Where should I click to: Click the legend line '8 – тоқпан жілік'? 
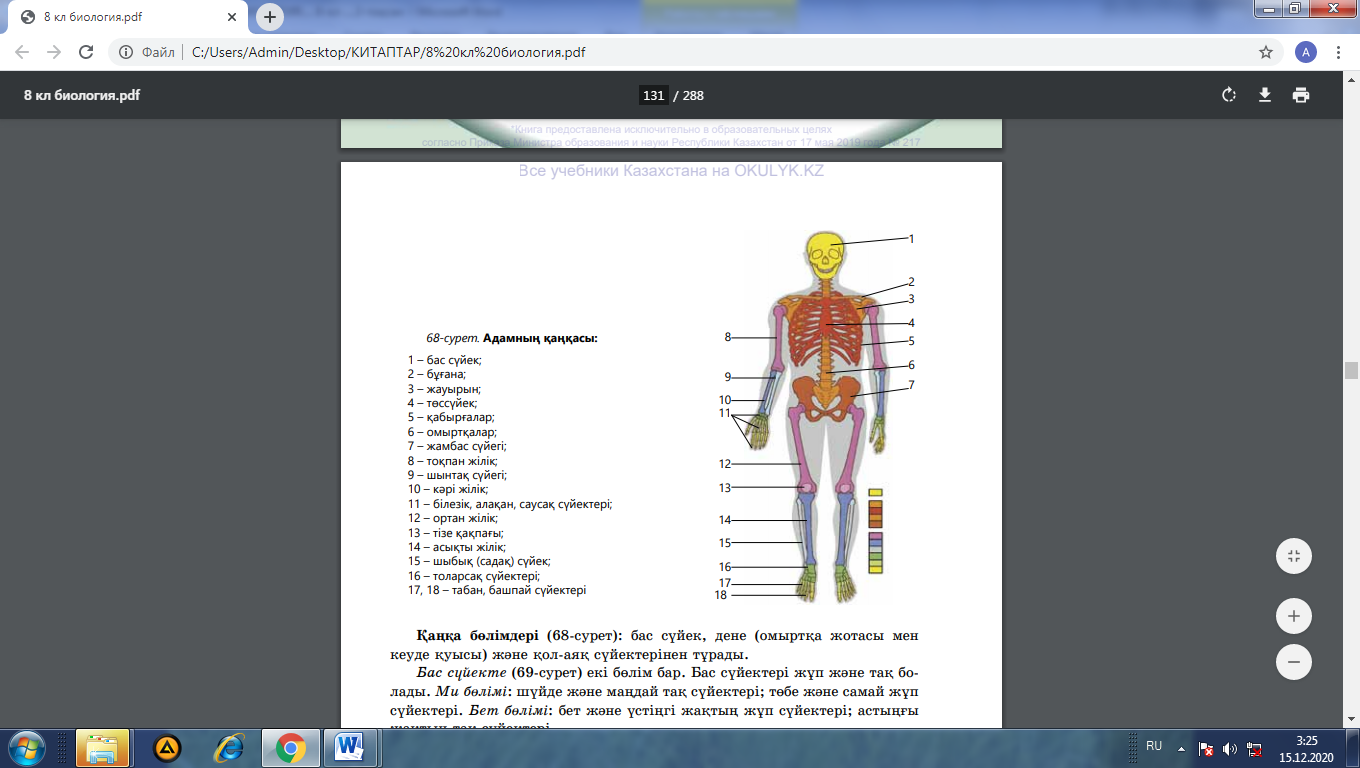tap(452, 461)
